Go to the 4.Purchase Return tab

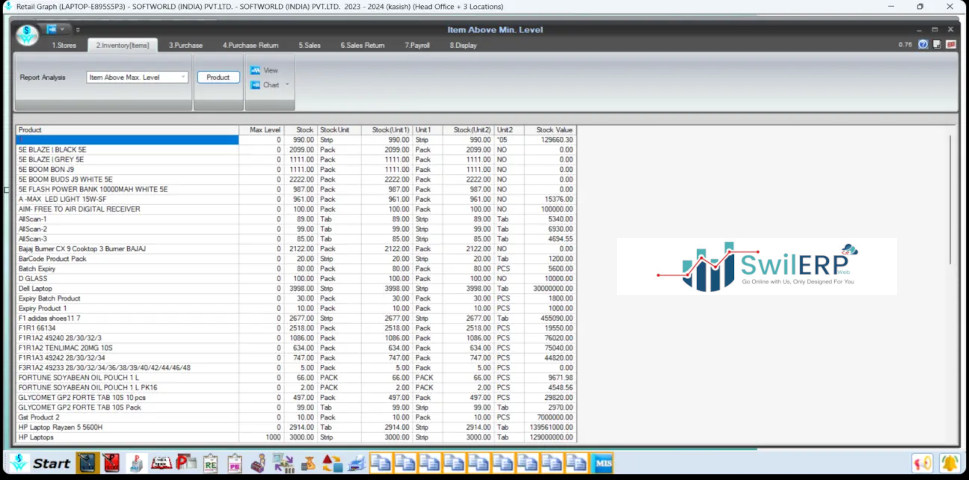[250, 45]
